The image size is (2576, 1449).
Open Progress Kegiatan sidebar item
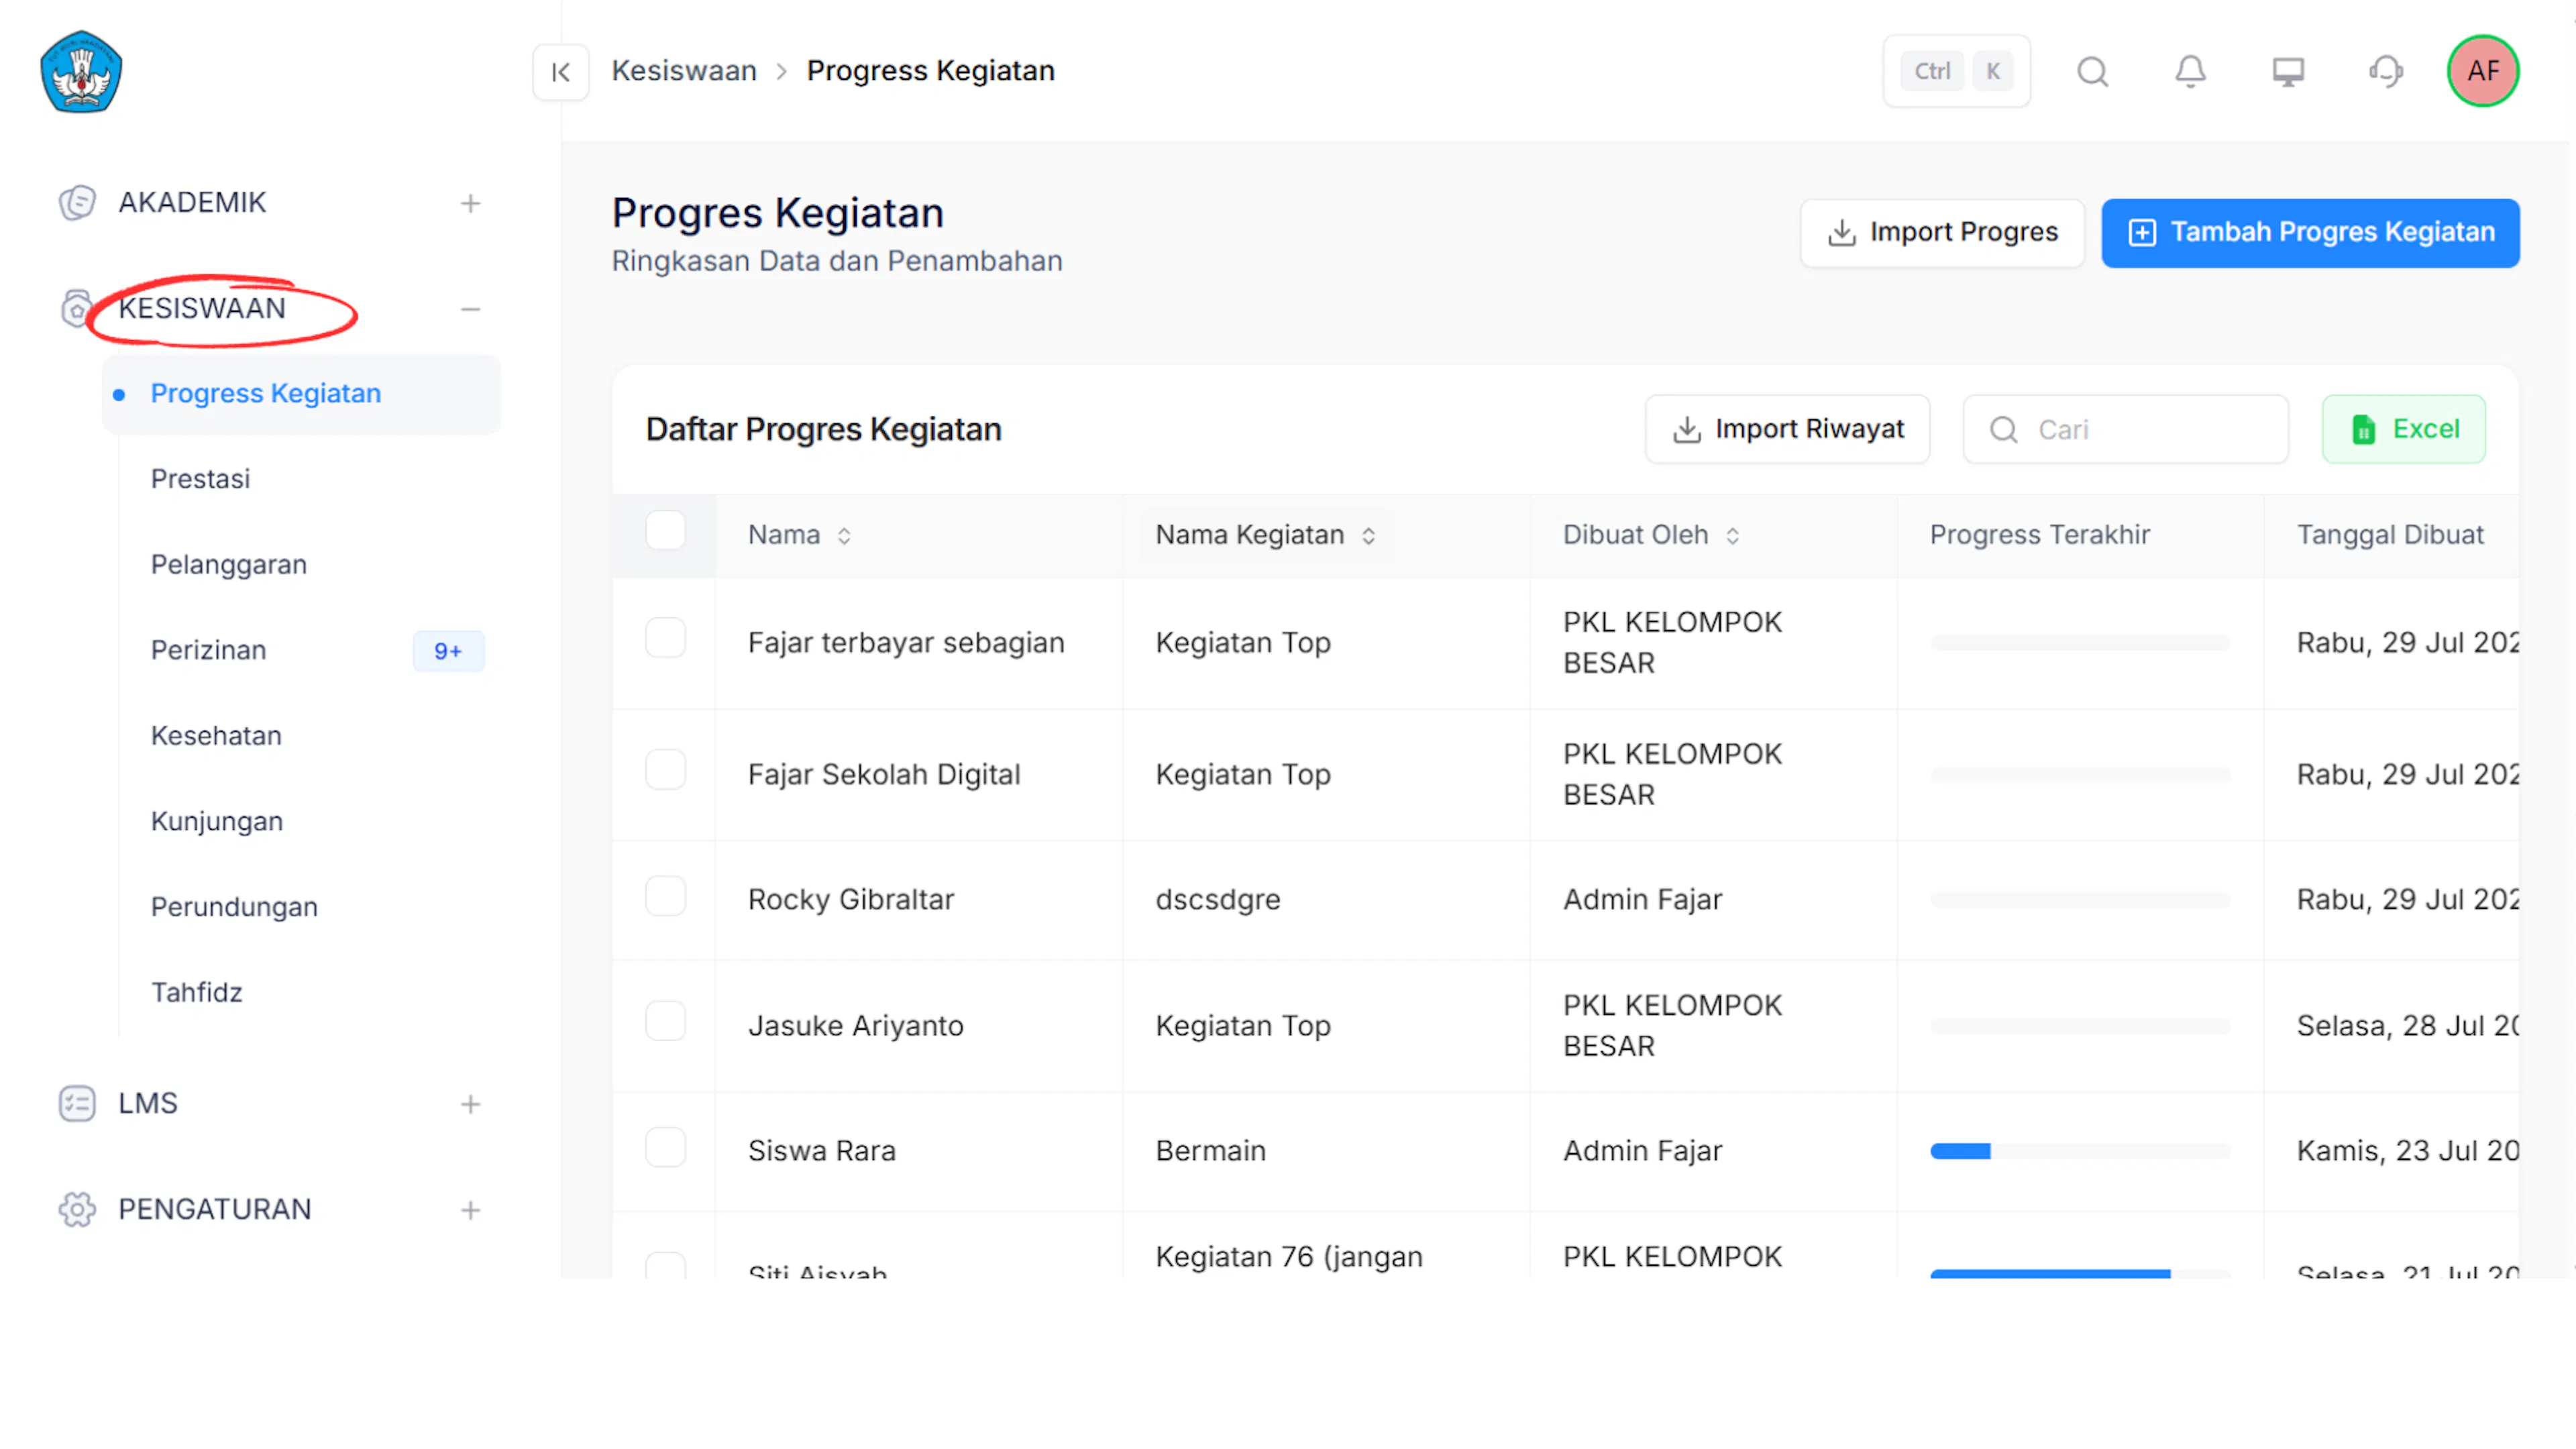click(301, 394)
